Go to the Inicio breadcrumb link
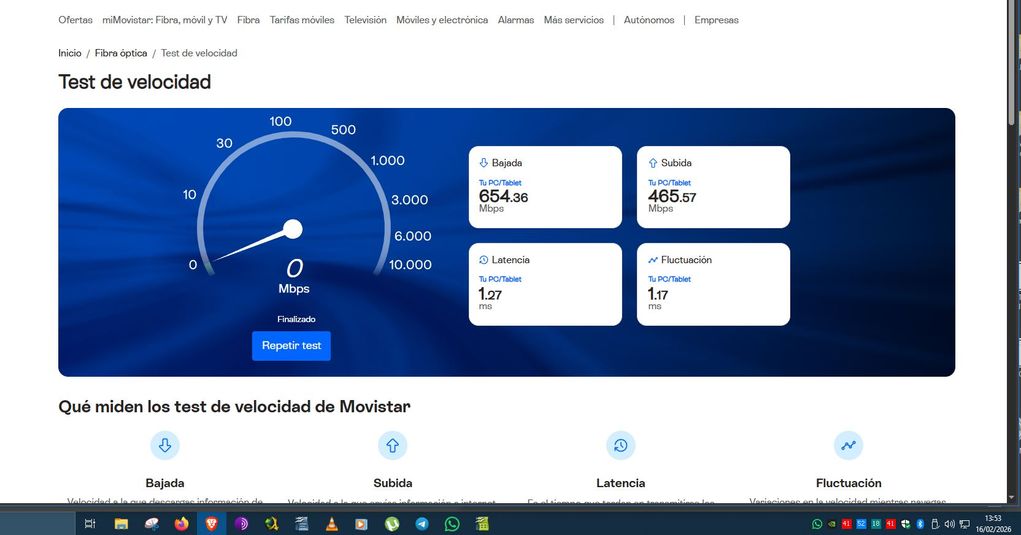The image size is (1021, 535). coord(70,53)
